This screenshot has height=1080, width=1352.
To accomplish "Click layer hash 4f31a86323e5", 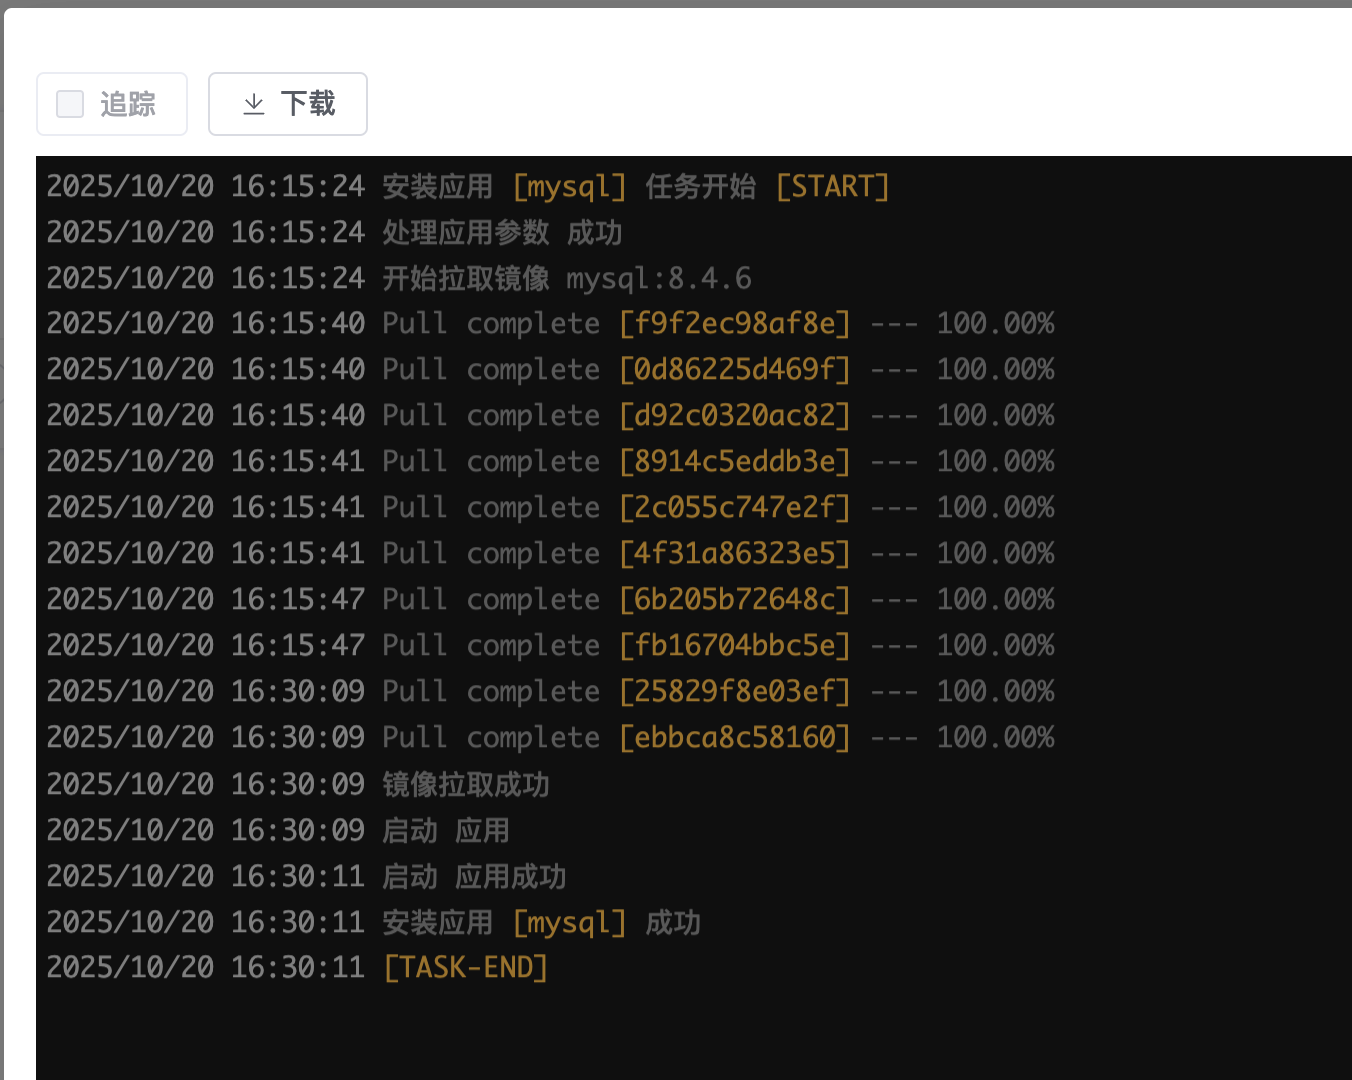I will coord(735,554).
